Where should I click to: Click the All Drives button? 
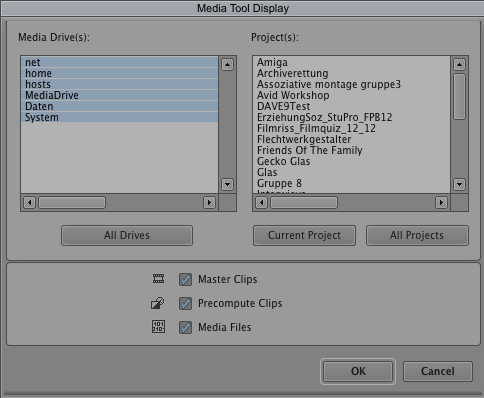coord(127,235)
